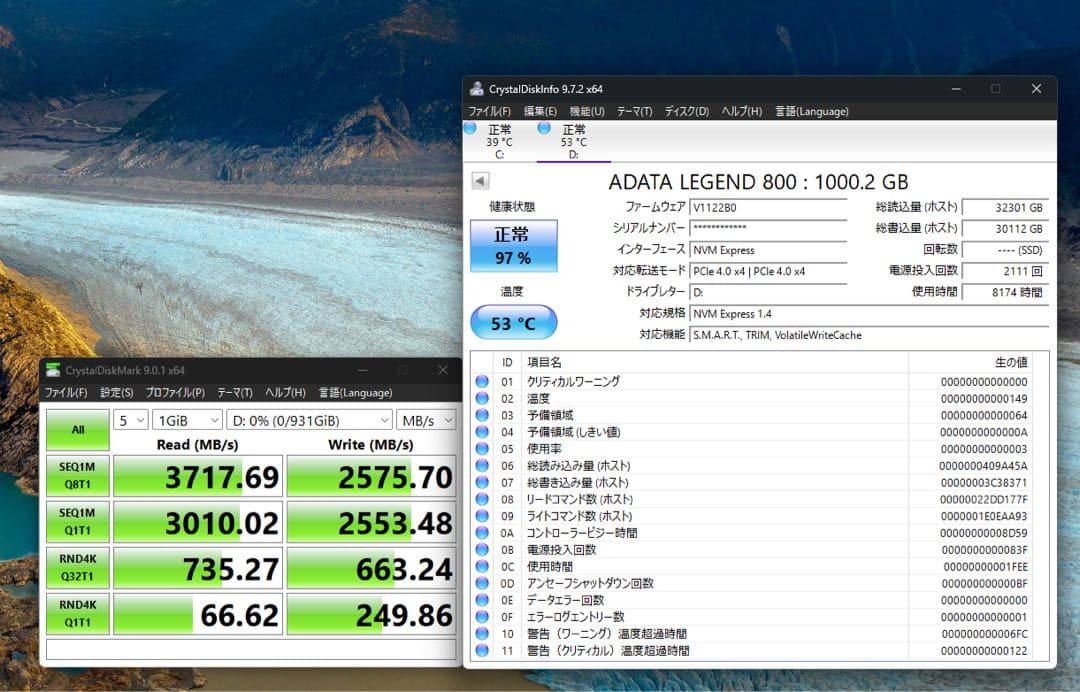The image size is (1080, 692).
Task: Click the 正常 97% health status box
Action: tap(513, 245)
